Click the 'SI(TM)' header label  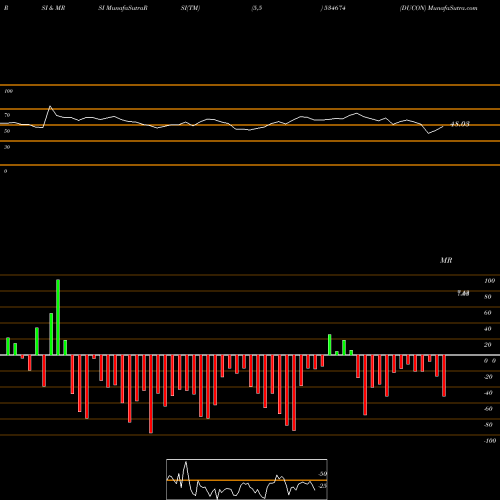point(190,8)
